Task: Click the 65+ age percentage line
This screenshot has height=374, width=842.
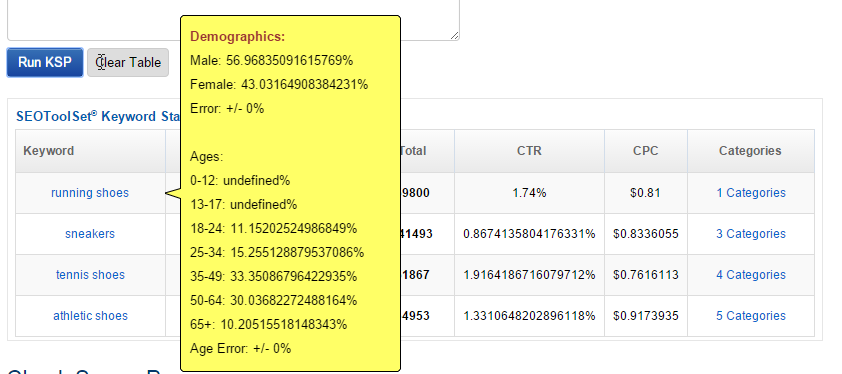Action: (x=268, y=325)
